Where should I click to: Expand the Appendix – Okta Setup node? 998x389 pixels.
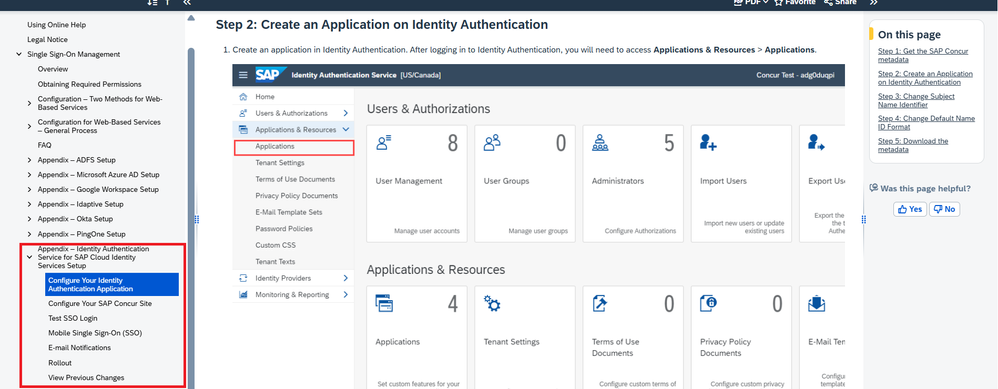point(29,219)
